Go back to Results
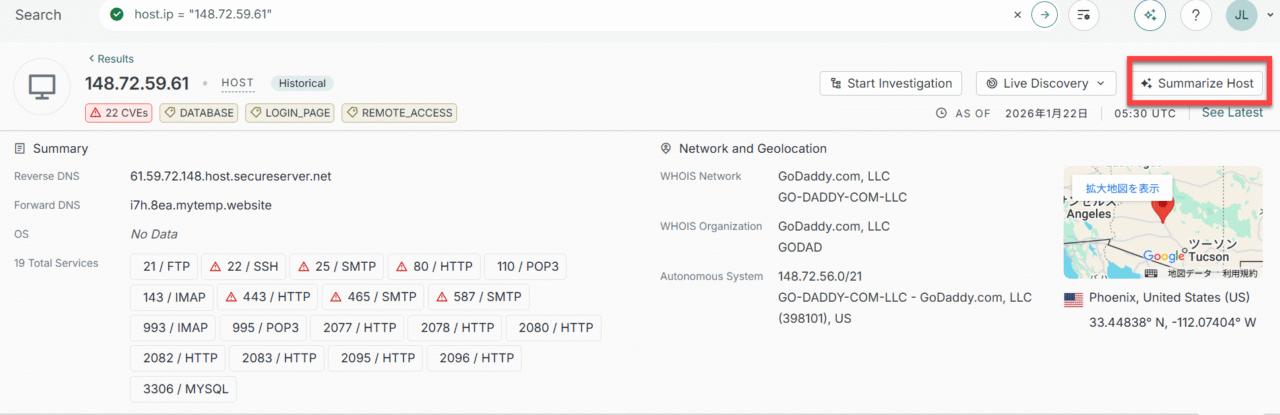The height and width of the screenshot is (415, 1280). point(111,59)
